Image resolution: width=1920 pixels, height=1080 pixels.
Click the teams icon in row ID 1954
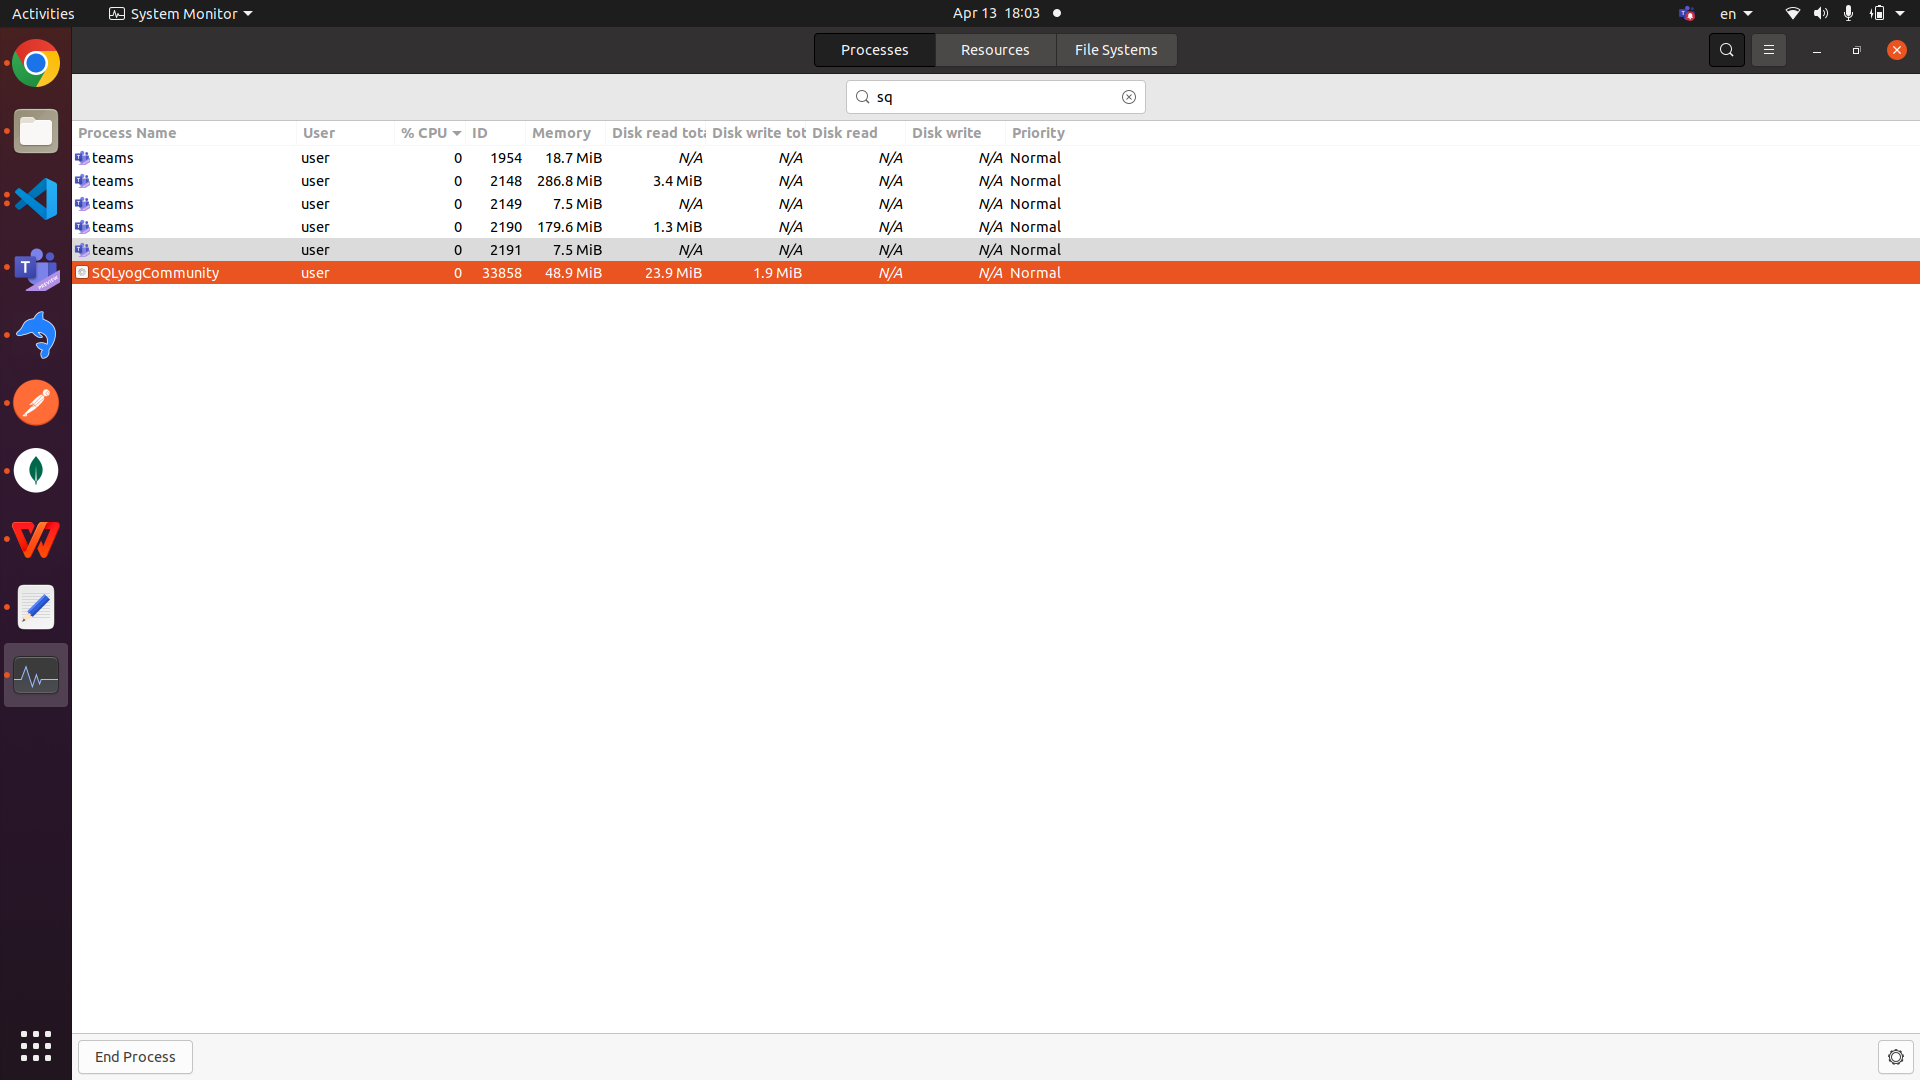(x=82, y=158)
